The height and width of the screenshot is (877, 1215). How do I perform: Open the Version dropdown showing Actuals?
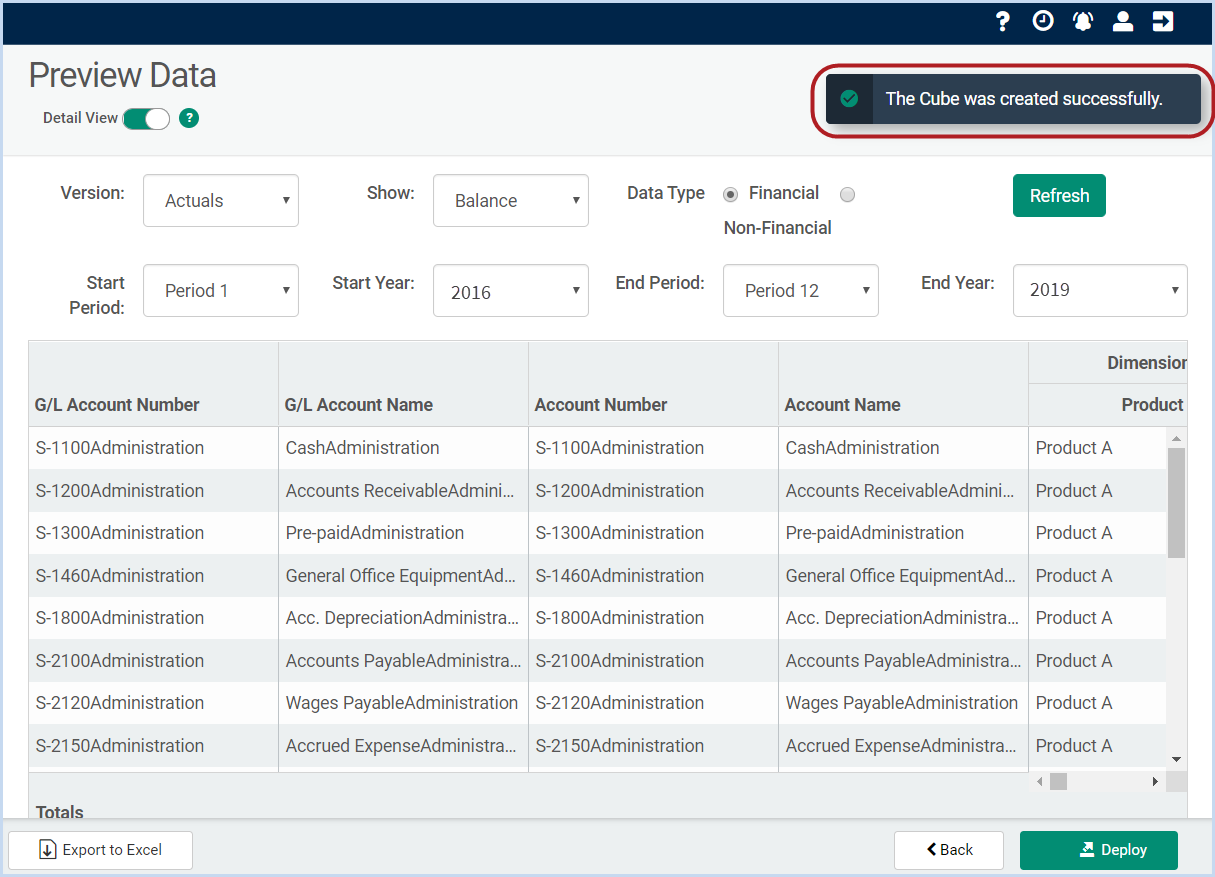(221, 201)
